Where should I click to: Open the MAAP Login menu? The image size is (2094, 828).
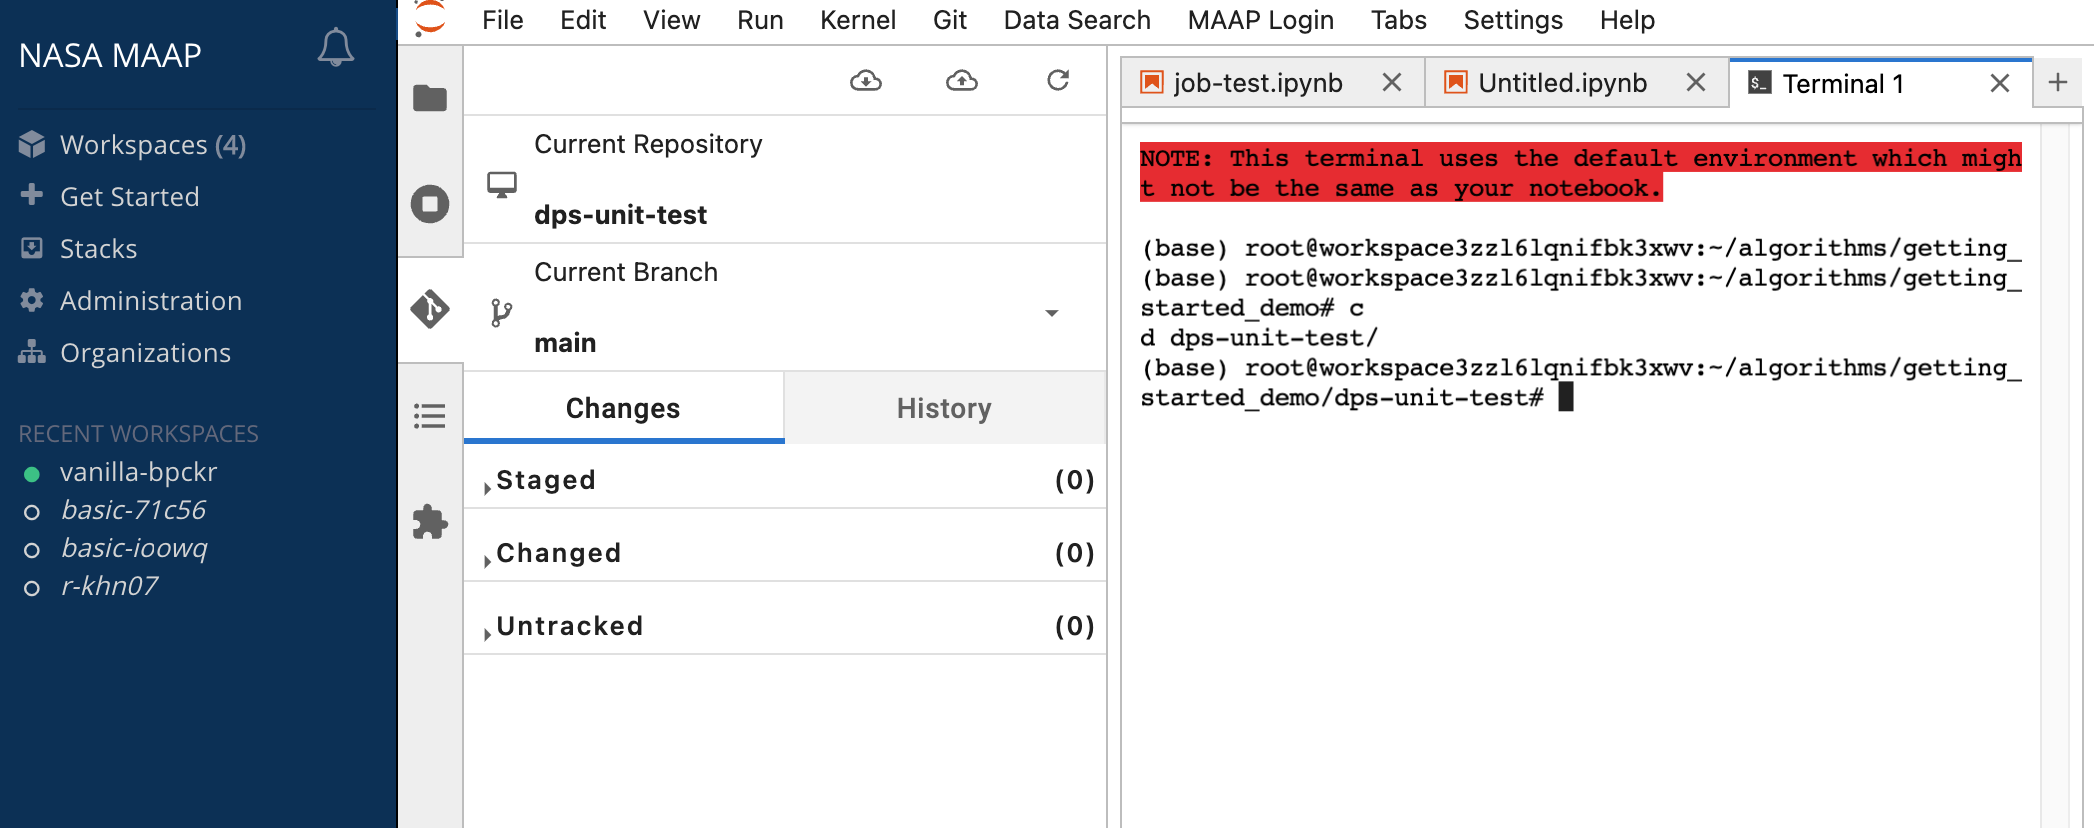(1260, 20)
